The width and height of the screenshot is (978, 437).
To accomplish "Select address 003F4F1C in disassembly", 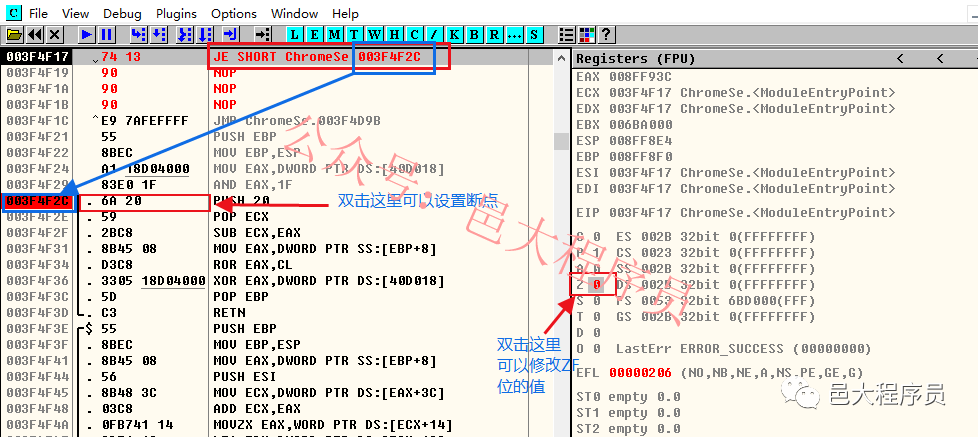I will tap(37, 121).
